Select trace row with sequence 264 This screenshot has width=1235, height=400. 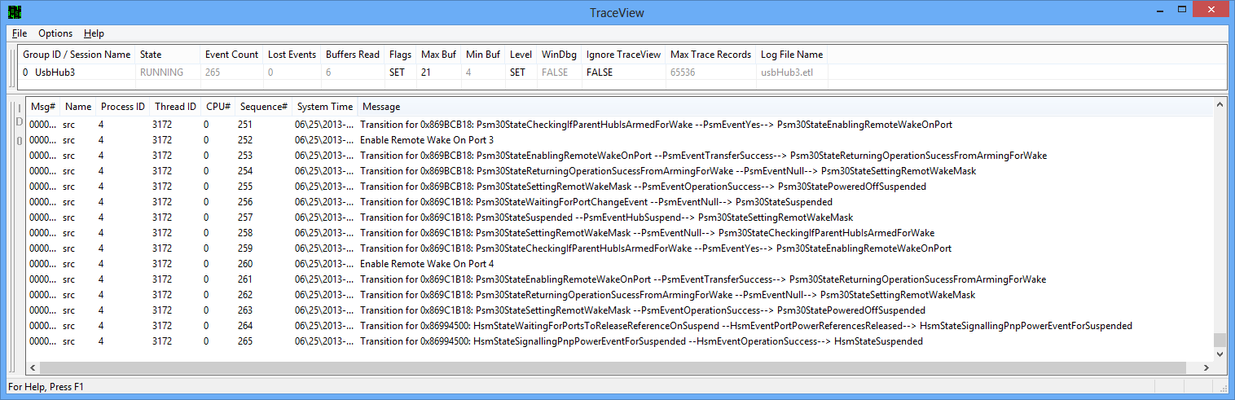[x=619, y=326]
